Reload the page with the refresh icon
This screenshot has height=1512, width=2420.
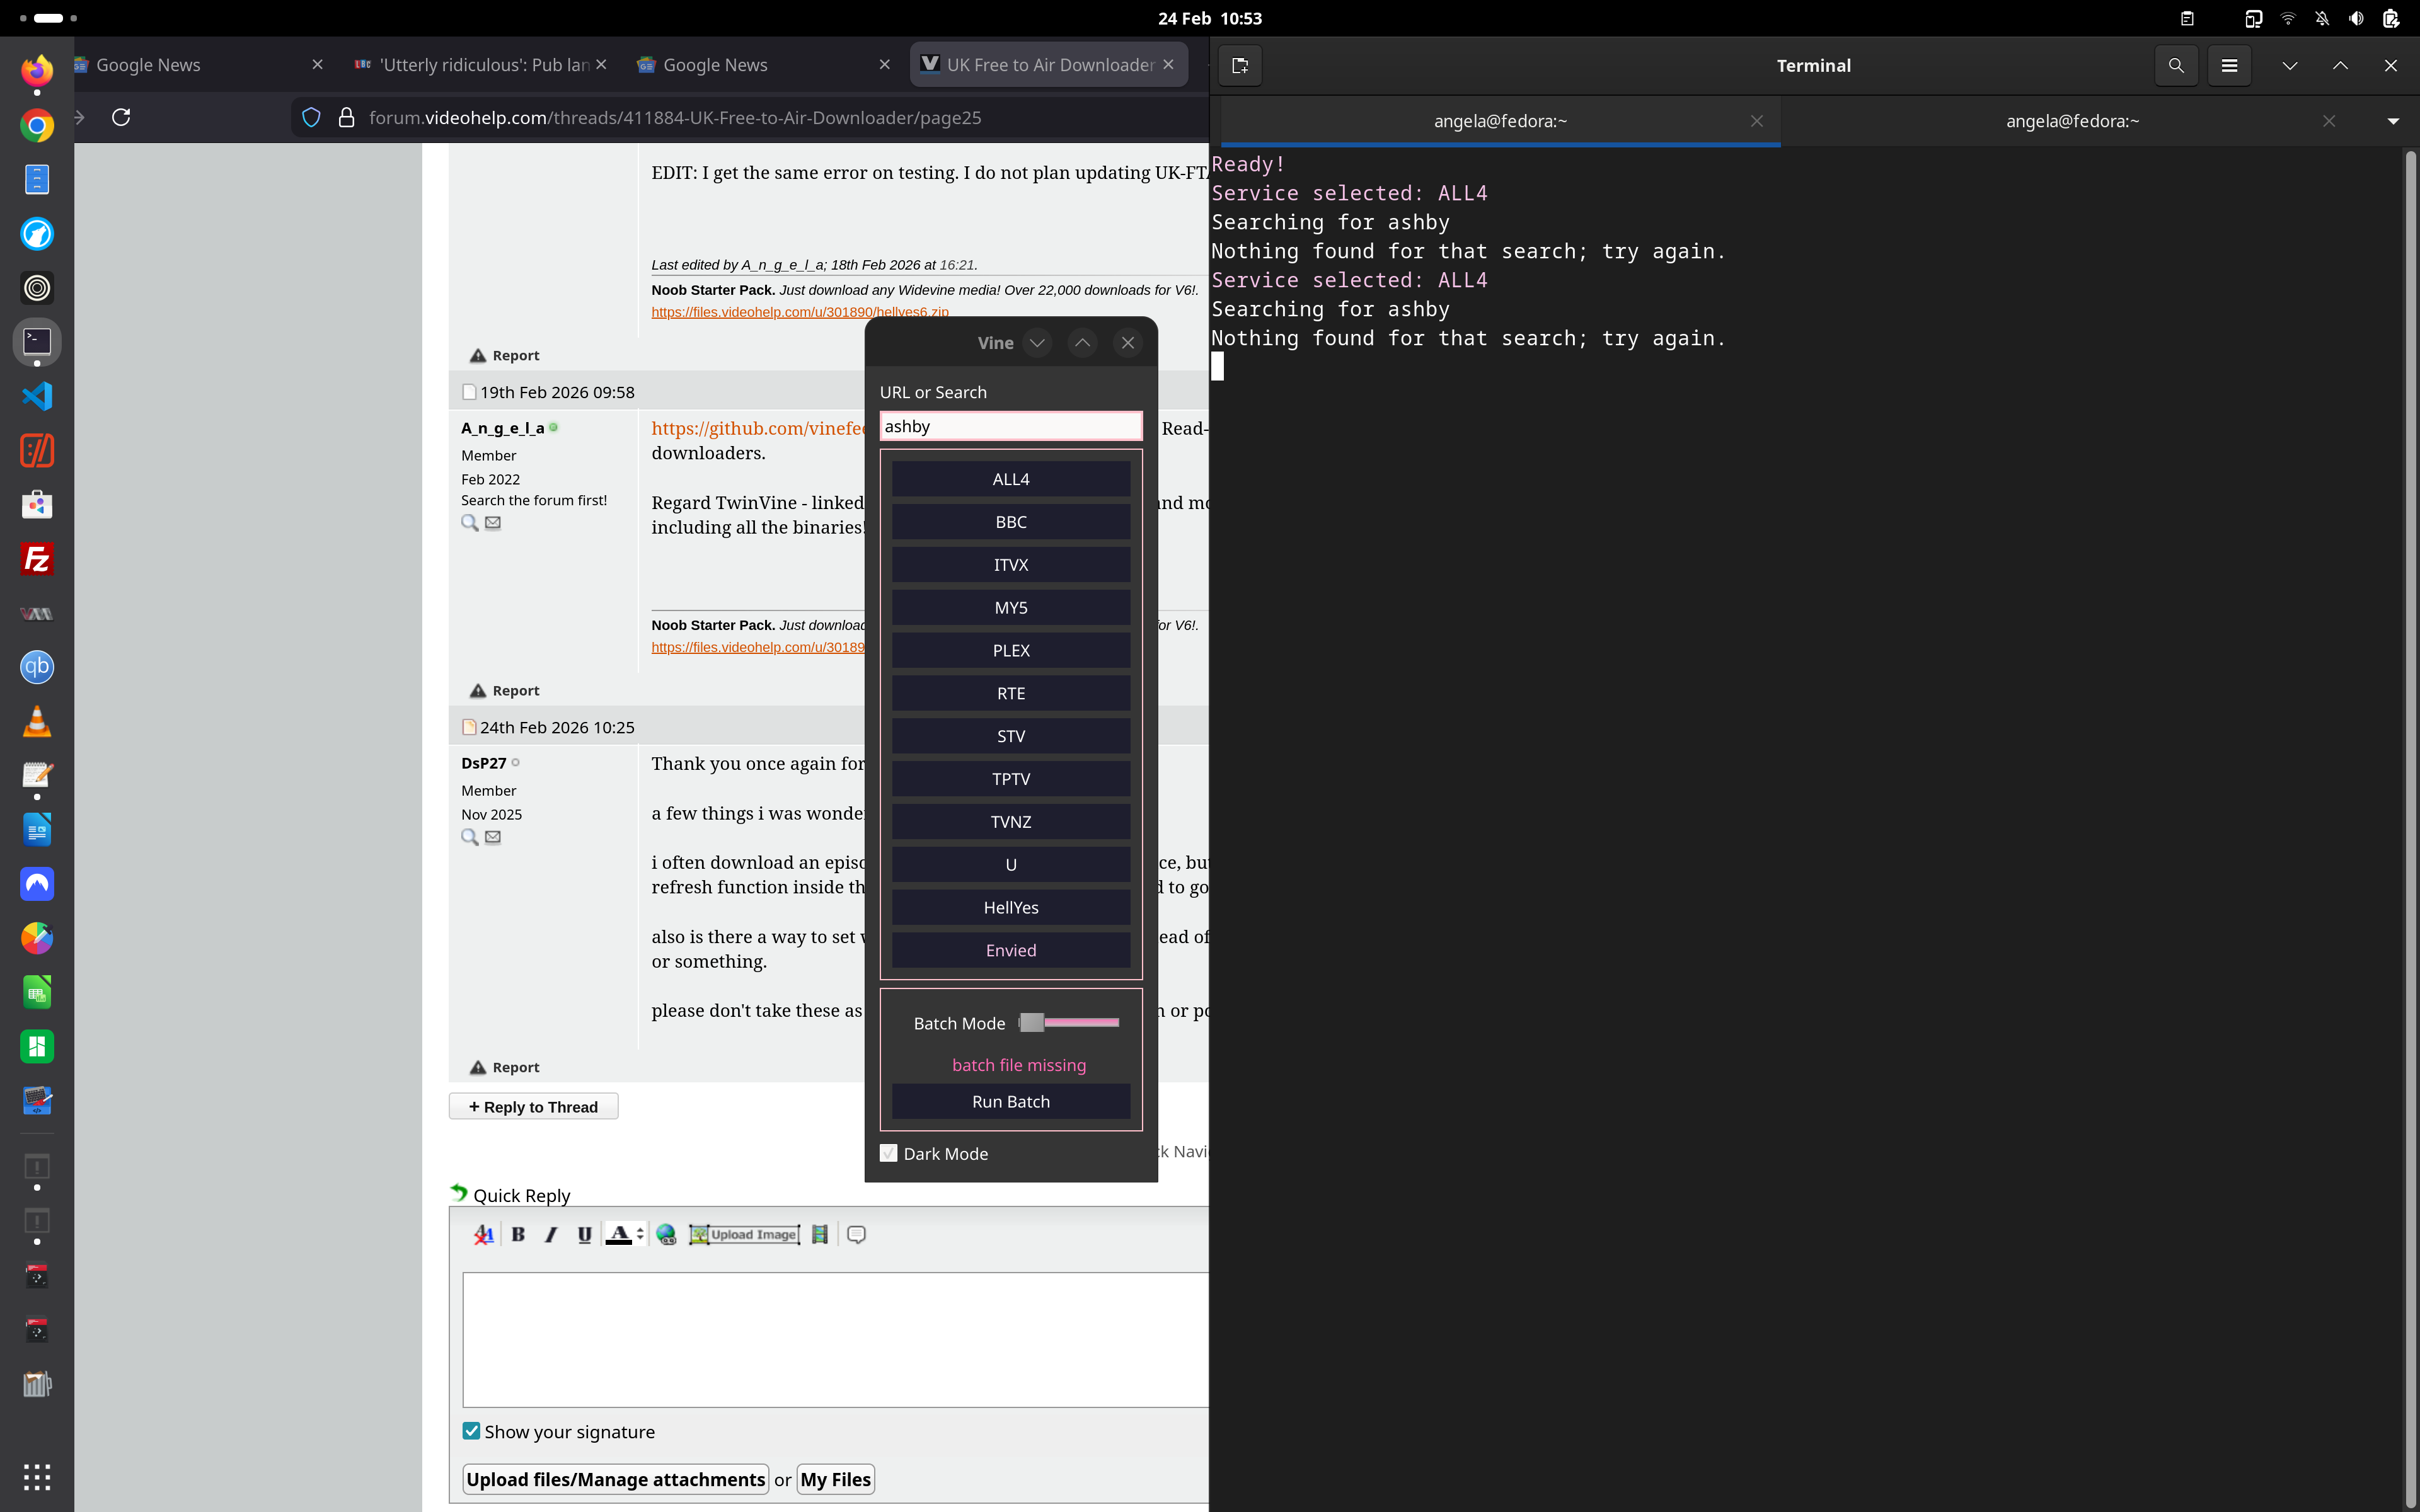click(x=121, y=117)
